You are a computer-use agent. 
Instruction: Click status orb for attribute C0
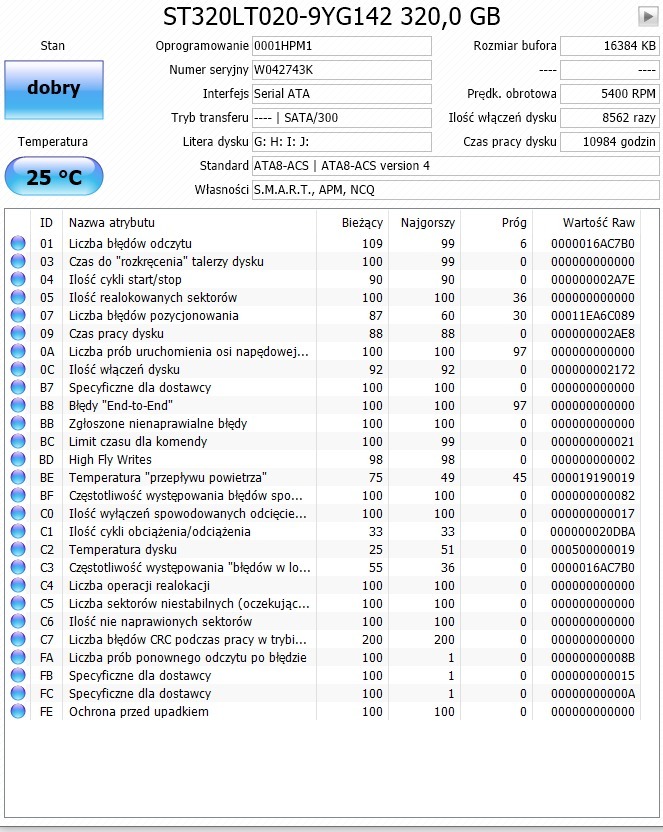[x=18, y=514]
